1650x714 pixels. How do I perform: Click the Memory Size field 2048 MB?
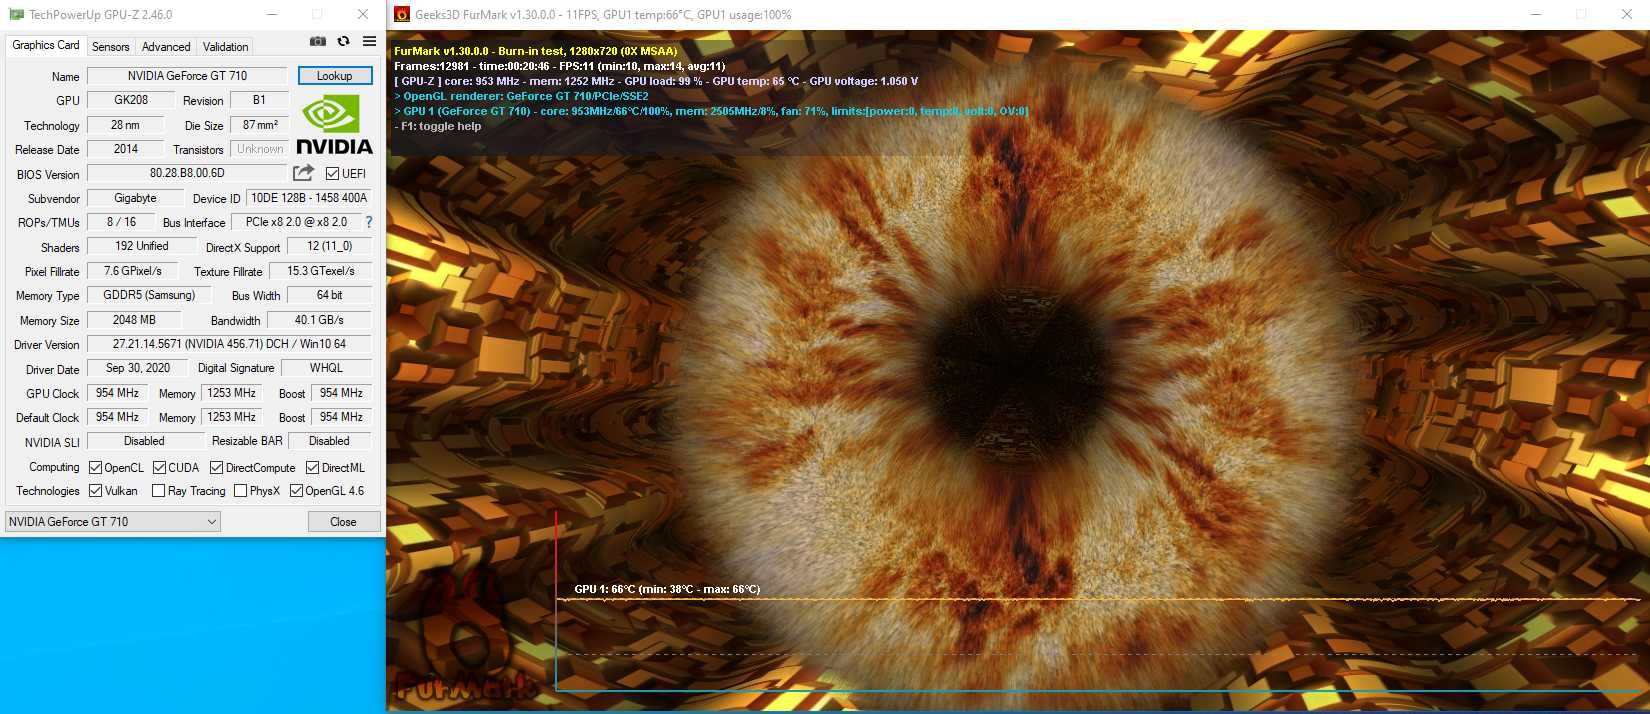tap(134, 320)
